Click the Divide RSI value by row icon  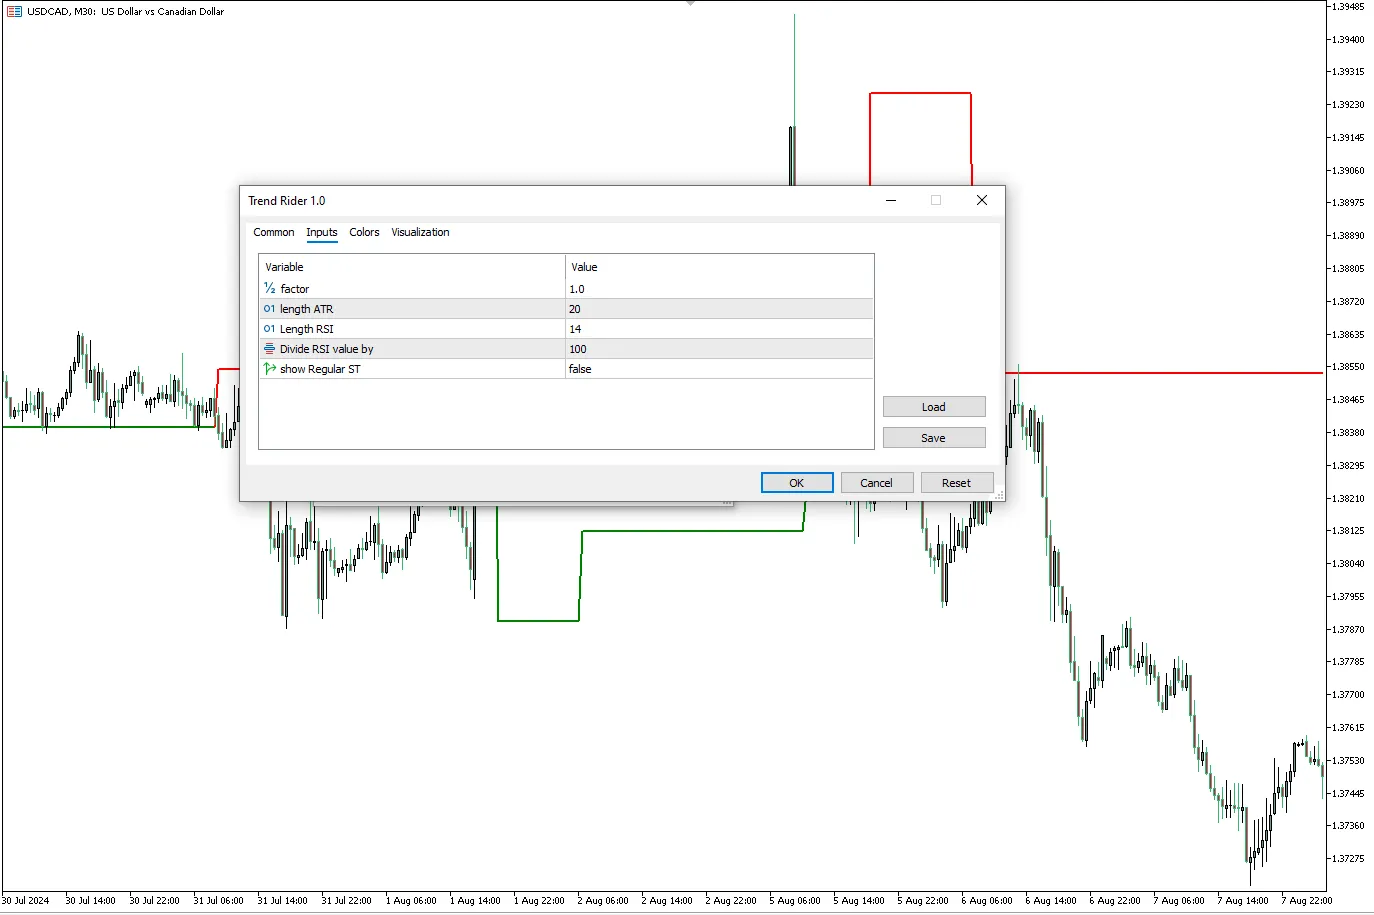269,348
